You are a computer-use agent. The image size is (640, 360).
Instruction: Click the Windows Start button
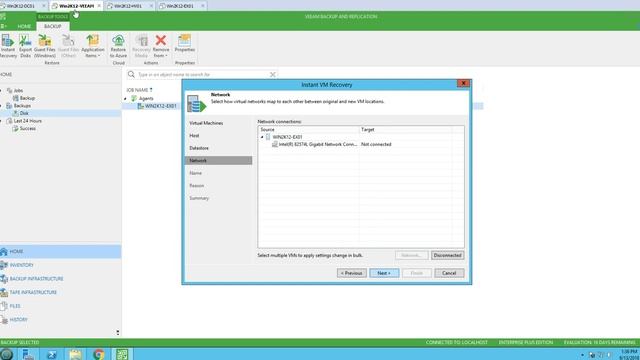pos(6,354)
